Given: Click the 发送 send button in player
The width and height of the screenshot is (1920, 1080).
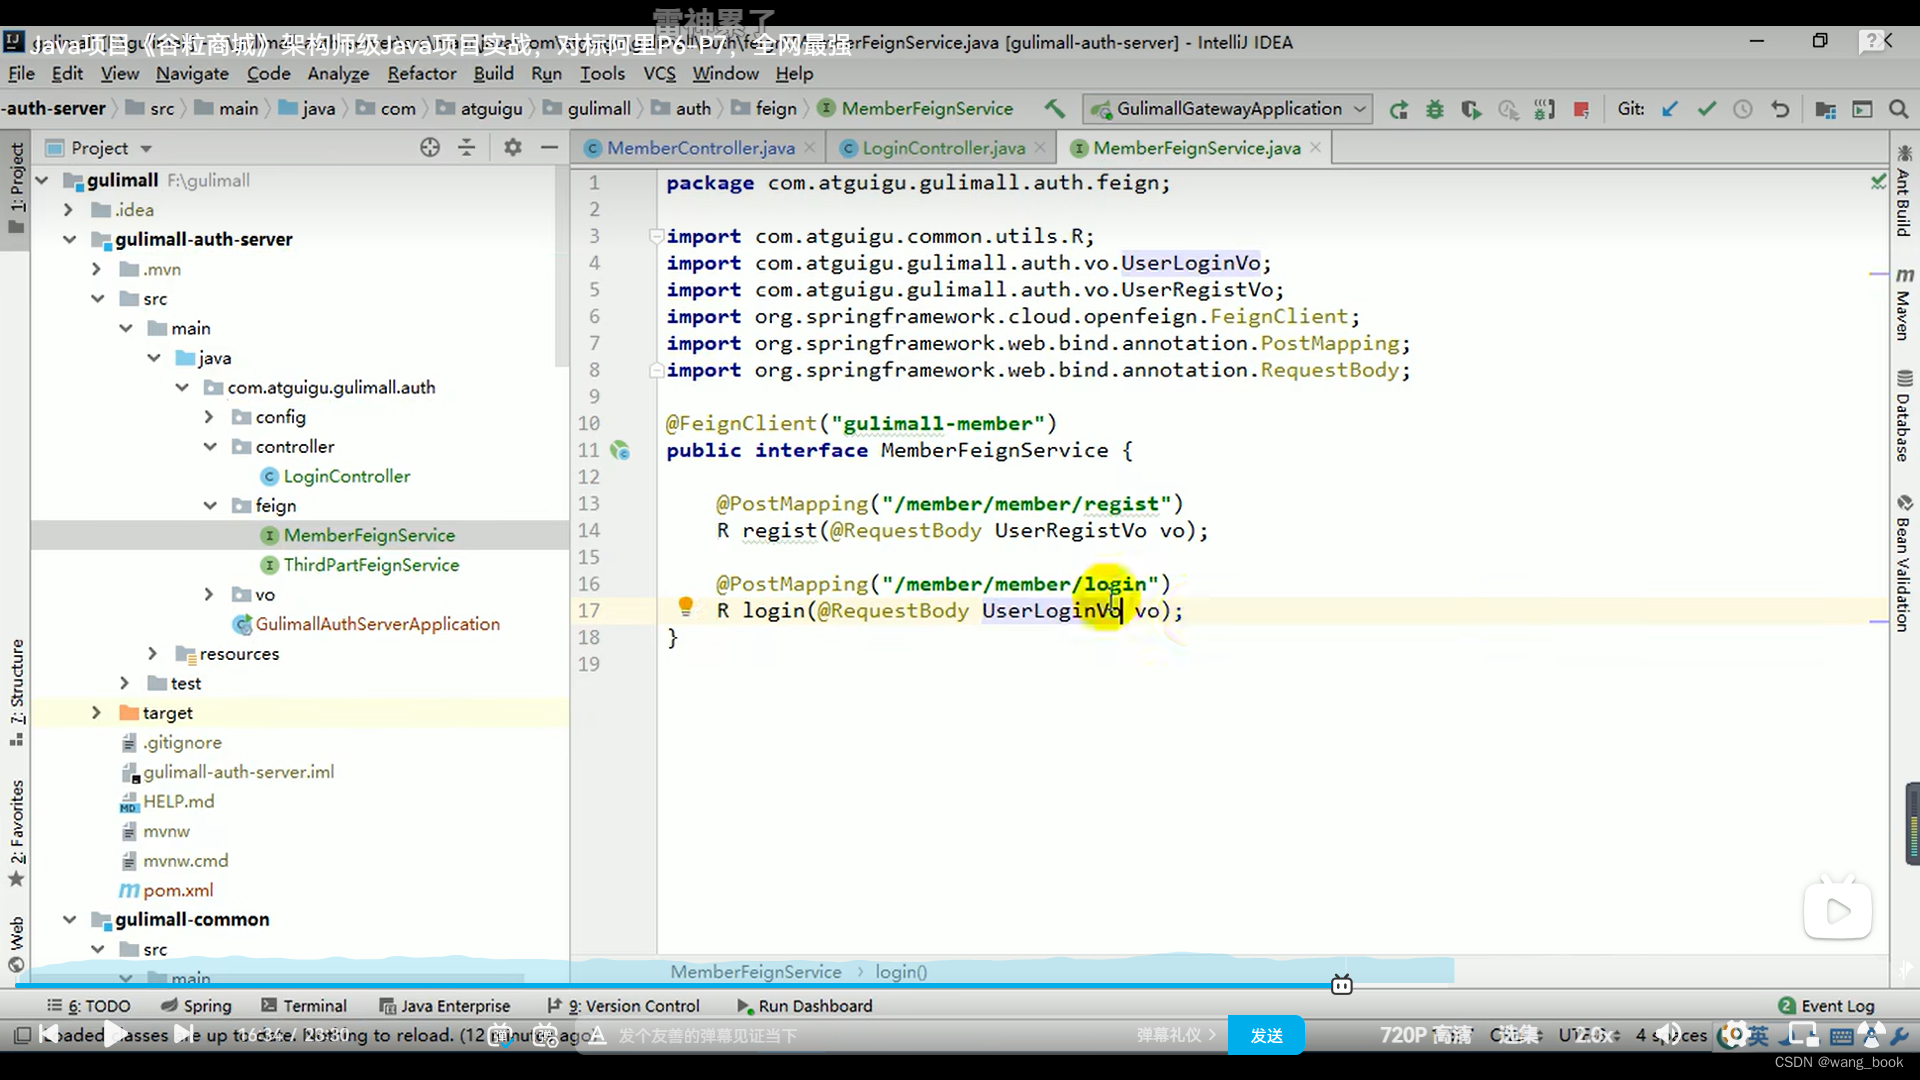Looking at the screenshot, I should (x=1266, y=1036).
